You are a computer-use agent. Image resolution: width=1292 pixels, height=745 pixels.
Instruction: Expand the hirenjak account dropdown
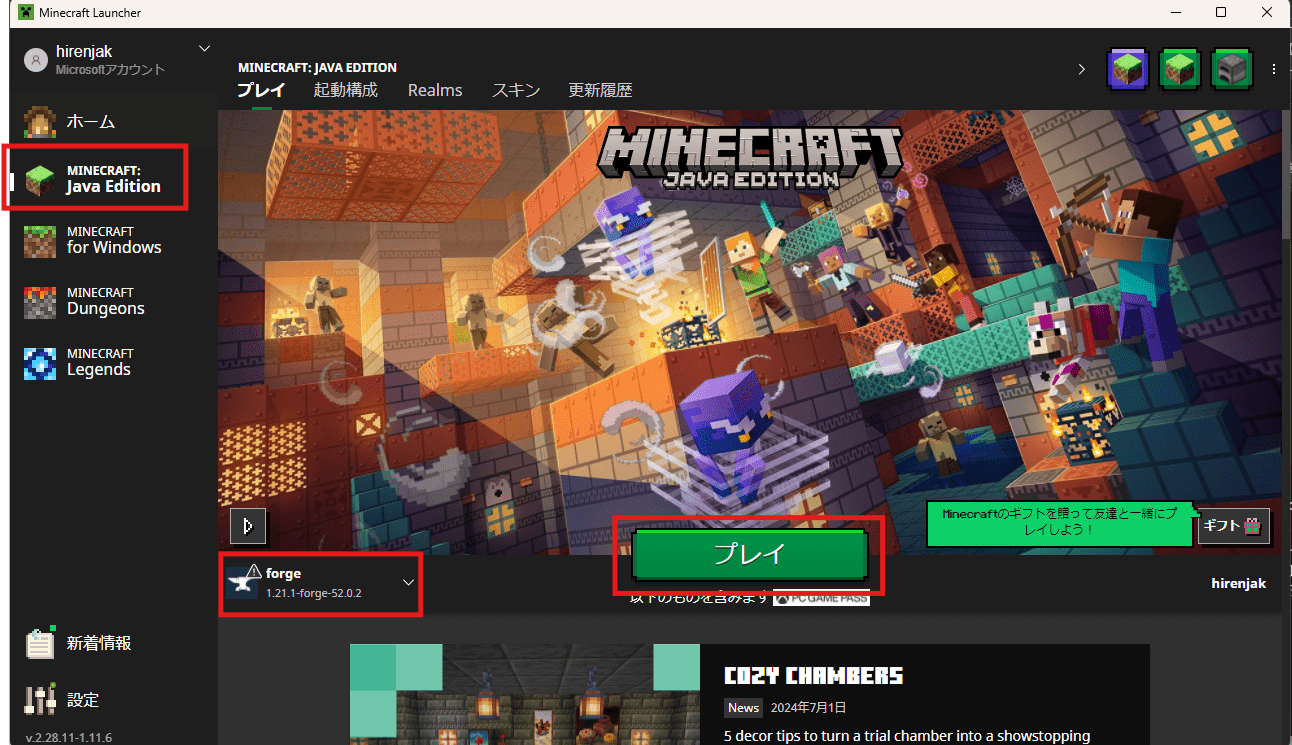(x=204, y=48)
